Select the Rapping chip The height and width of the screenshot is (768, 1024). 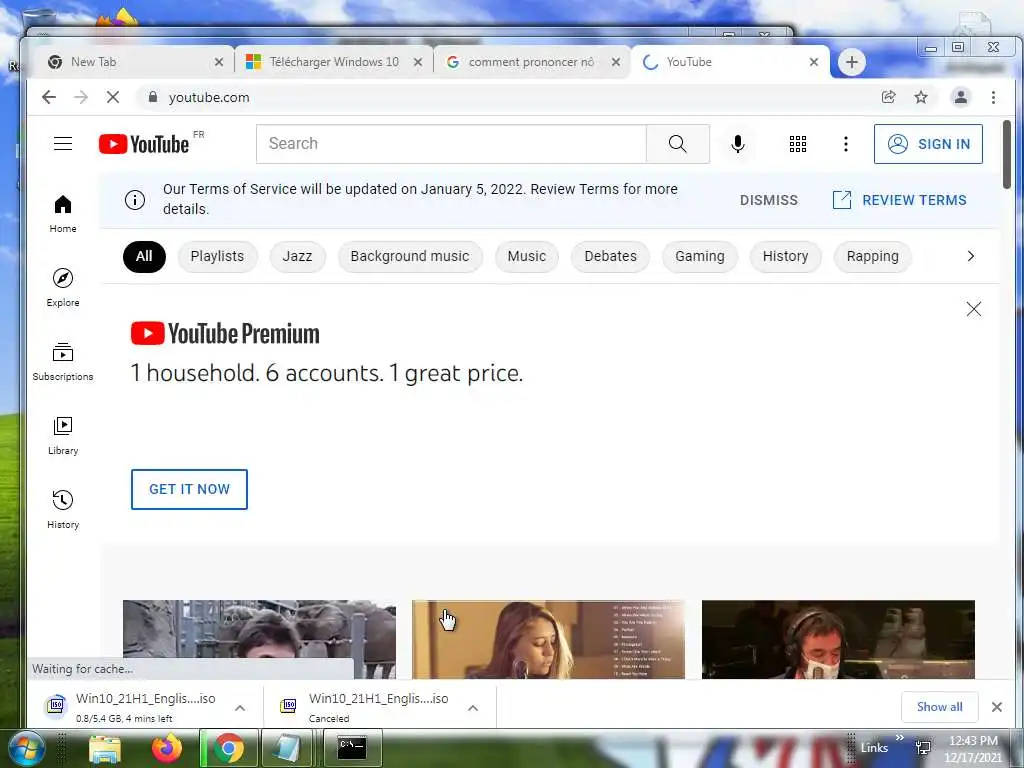(x=872, y=256)
